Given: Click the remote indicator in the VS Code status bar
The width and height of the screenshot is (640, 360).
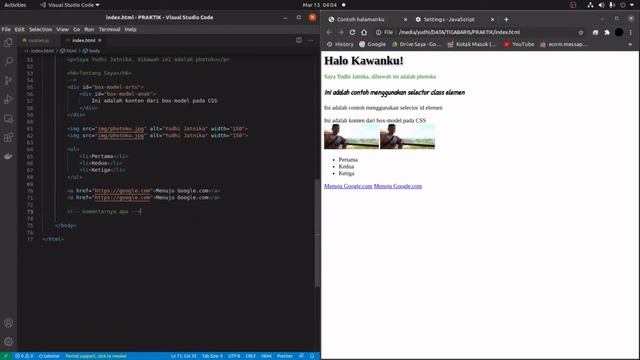Looking at the screenshot, I should (x=5, y=356).
